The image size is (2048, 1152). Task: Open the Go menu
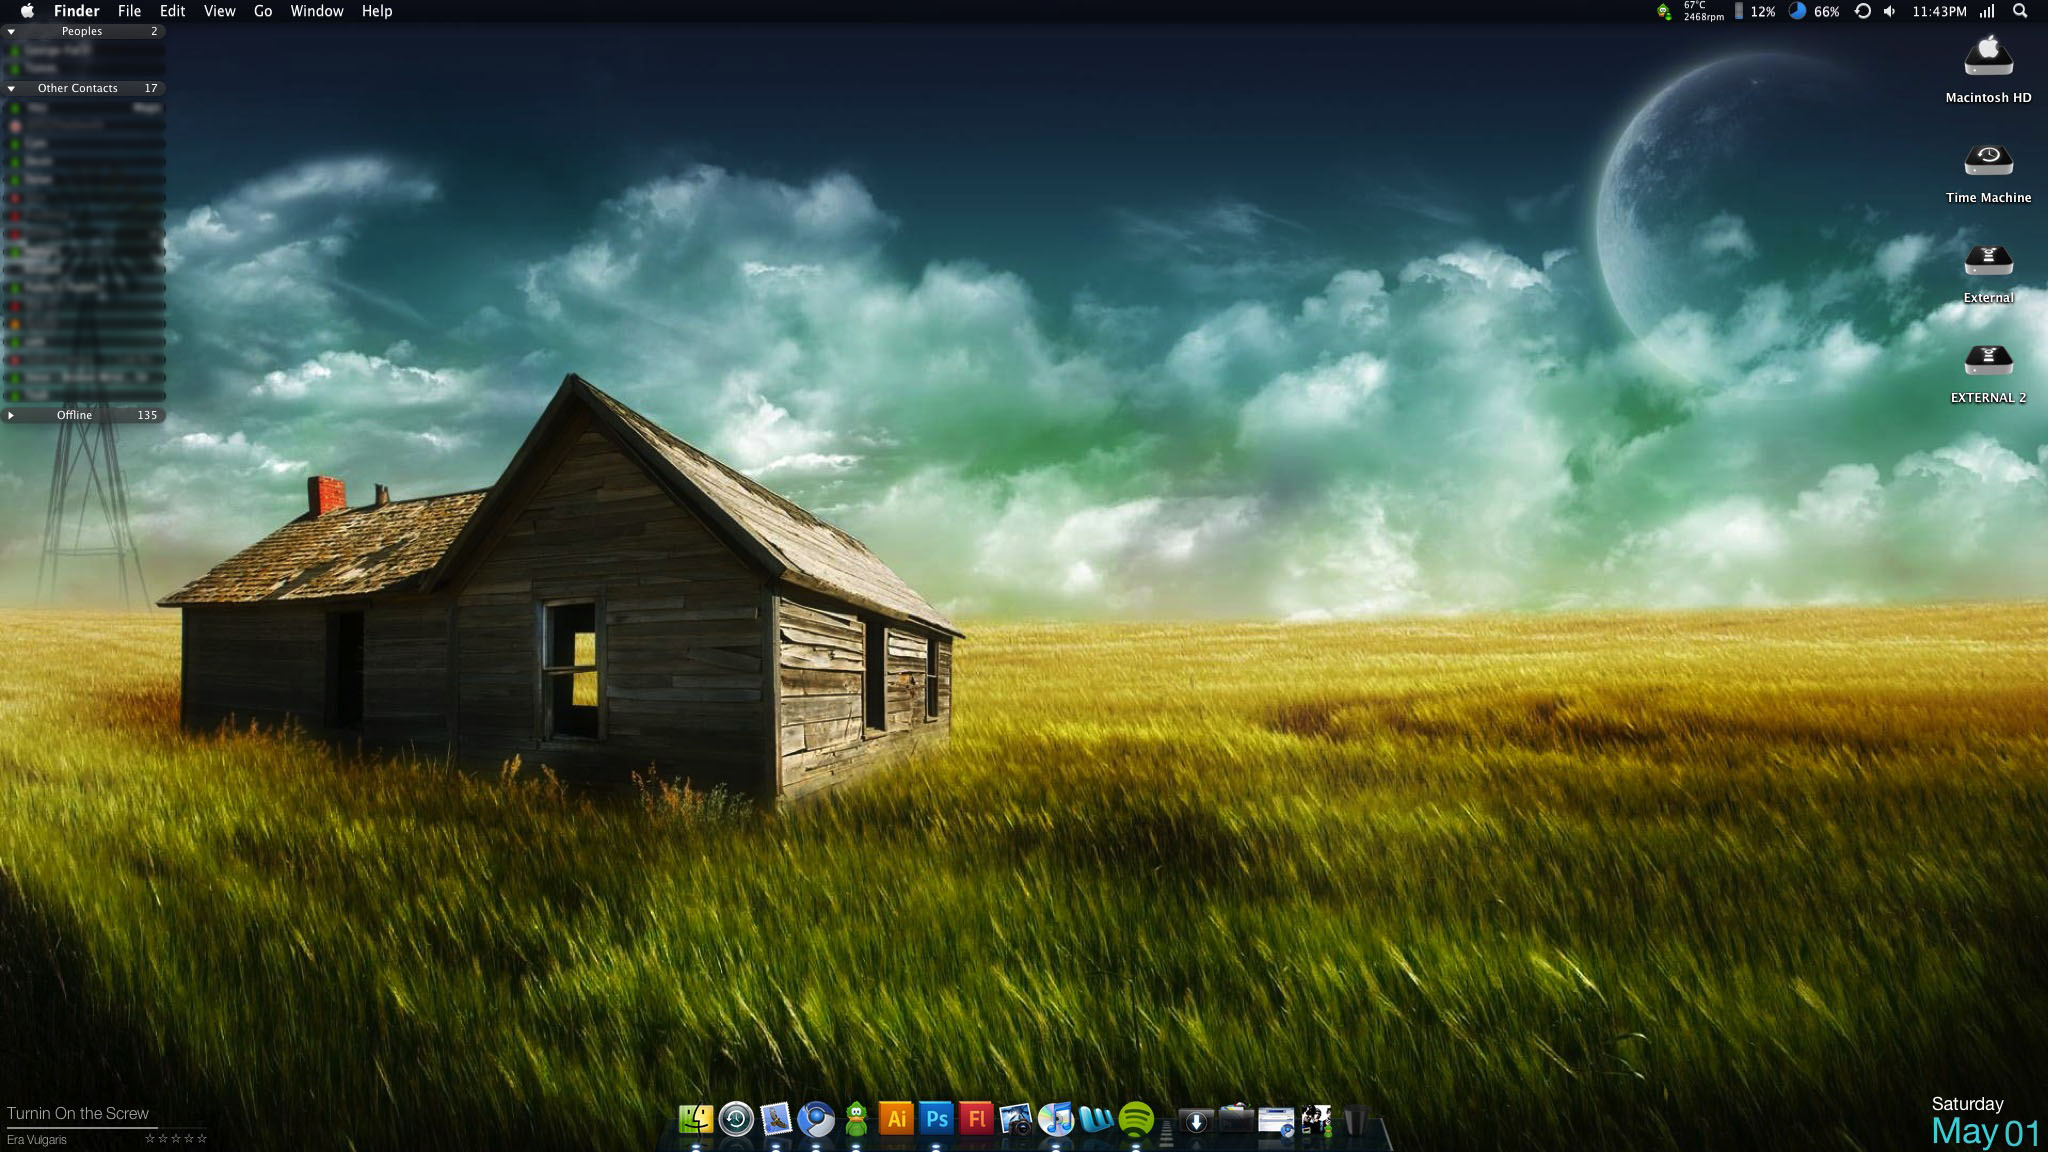[263, 11]
